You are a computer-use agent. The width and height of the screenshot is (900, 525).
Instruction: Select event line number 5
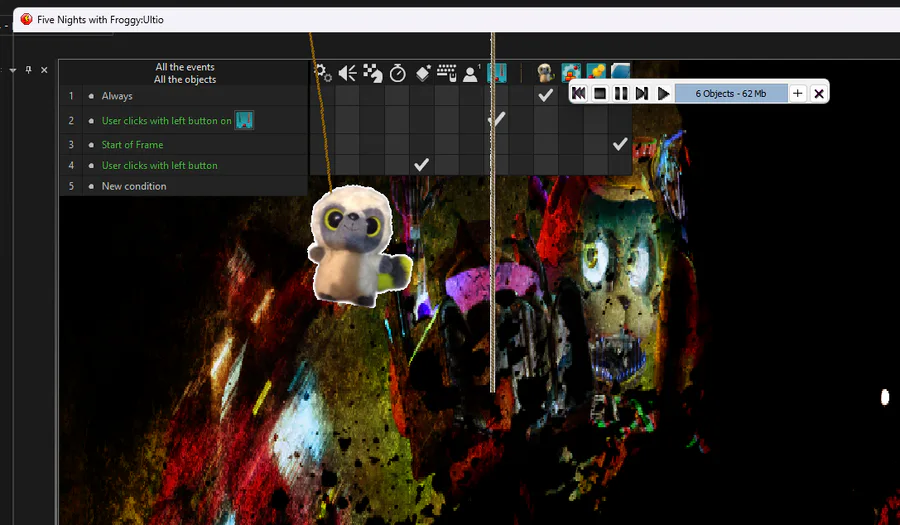coord(71,186)
